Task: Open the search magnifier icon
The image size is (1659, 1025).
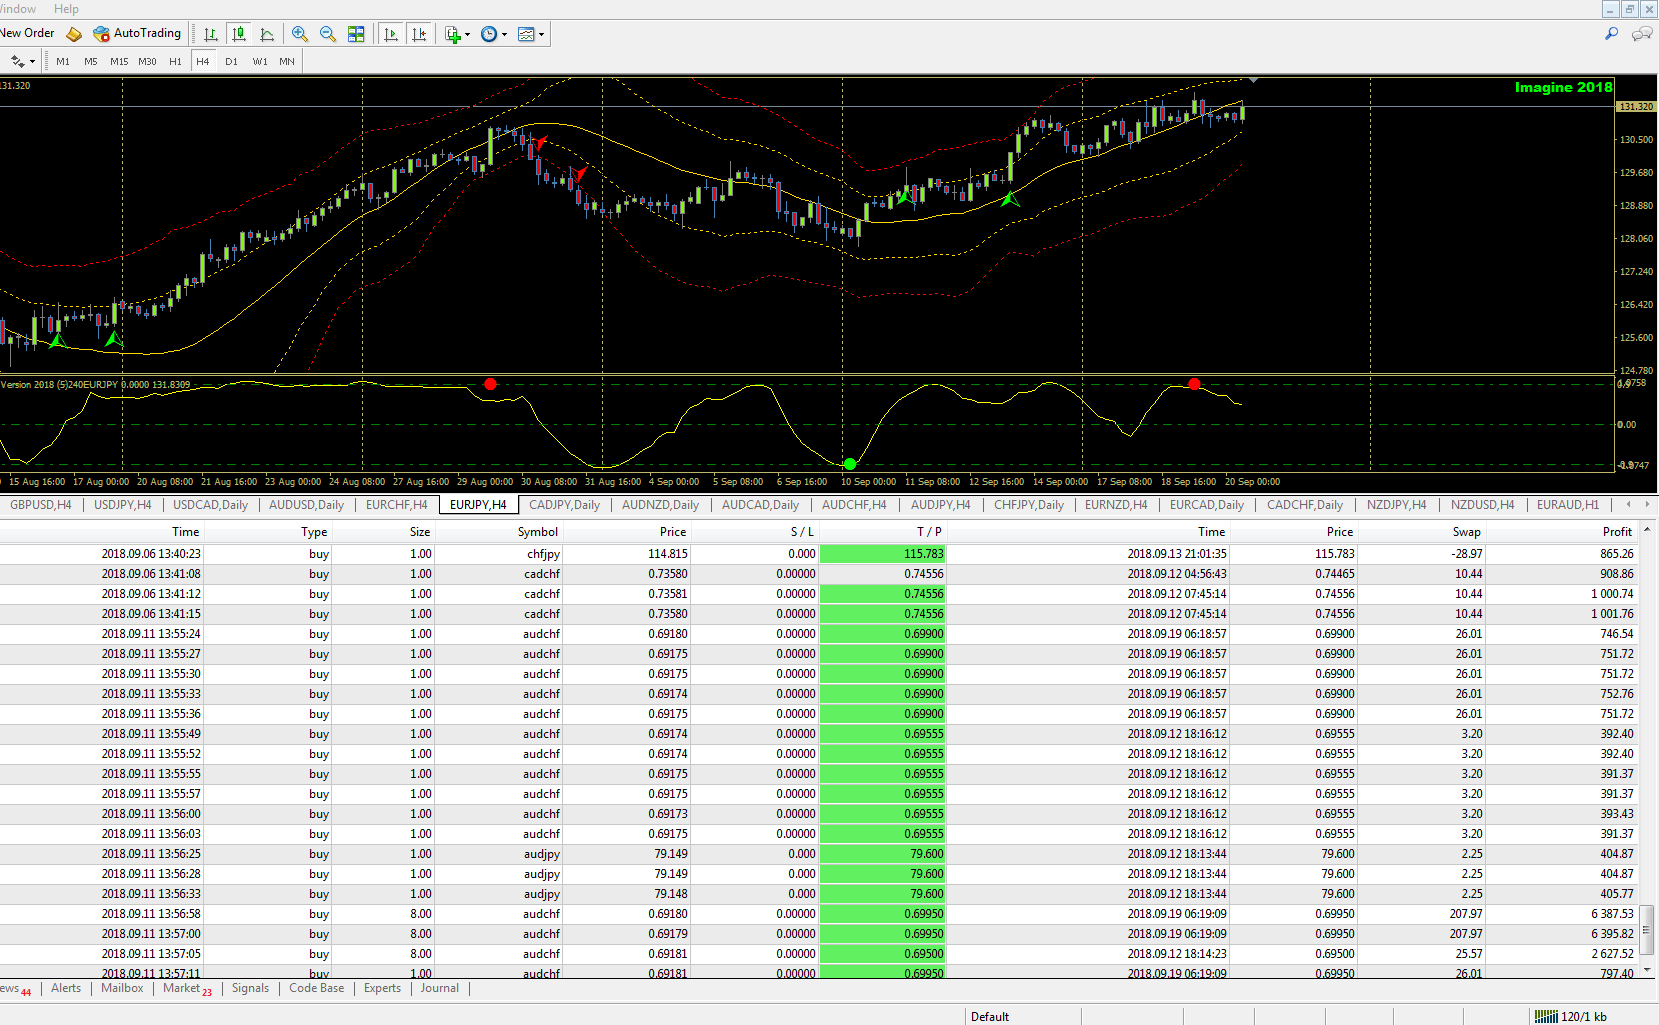Action: (1611, 34)
